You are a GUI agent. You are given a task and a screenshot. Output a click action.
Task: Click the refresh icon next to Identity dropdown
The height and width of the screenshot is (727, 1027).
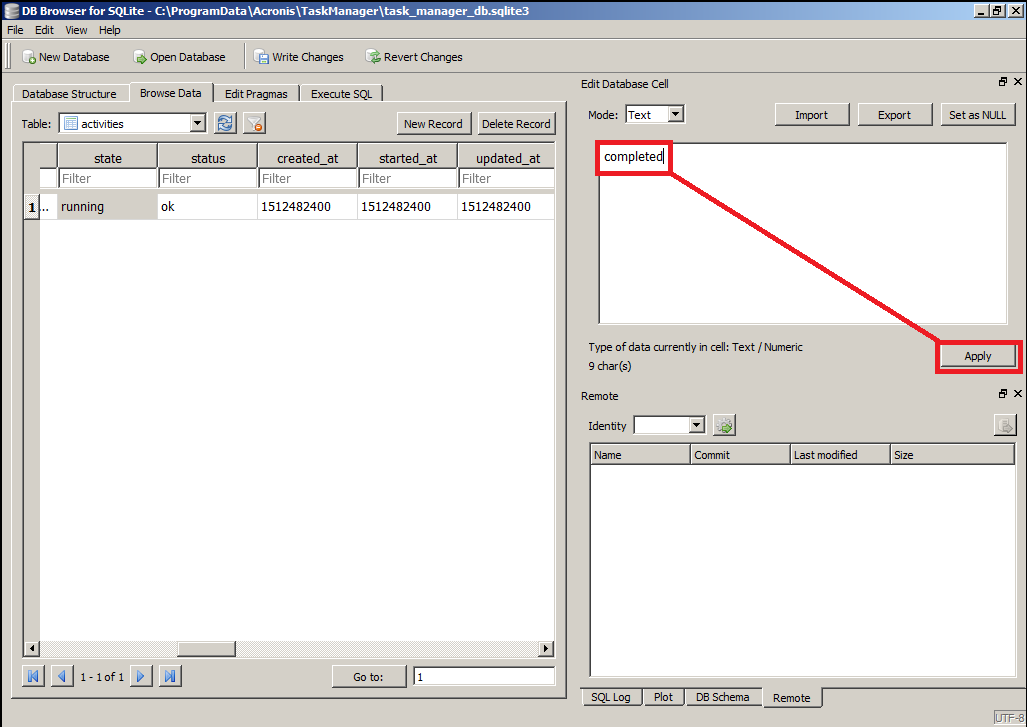[x=724, y=425]
